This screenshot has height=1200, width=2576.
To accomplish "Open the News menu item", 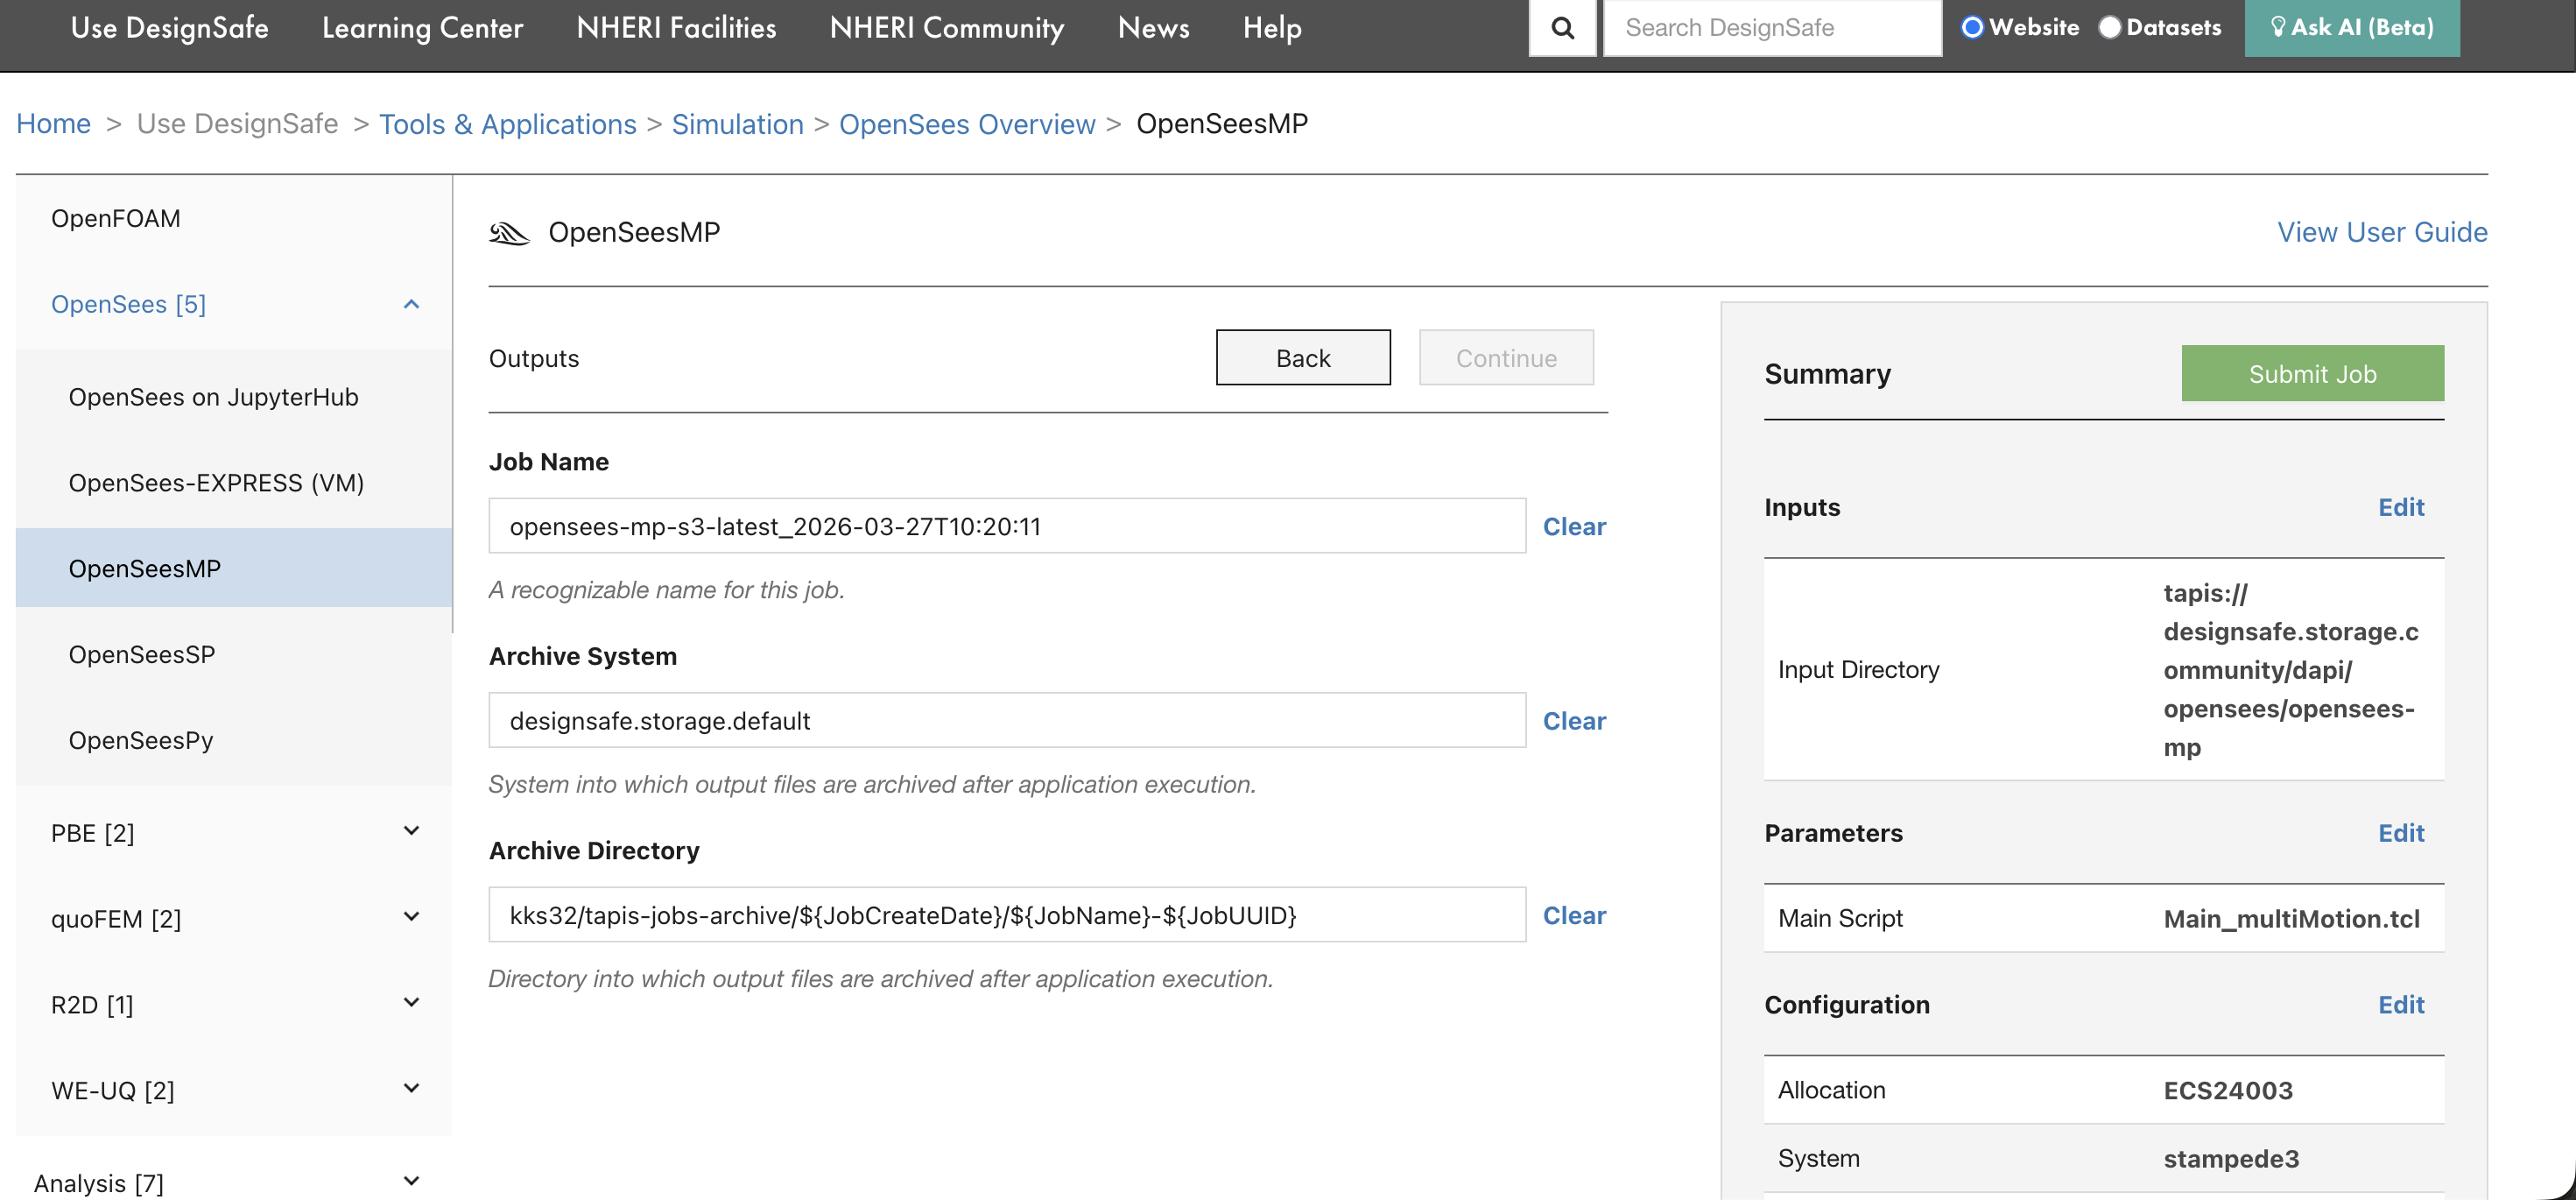I will click(1154, 28).
